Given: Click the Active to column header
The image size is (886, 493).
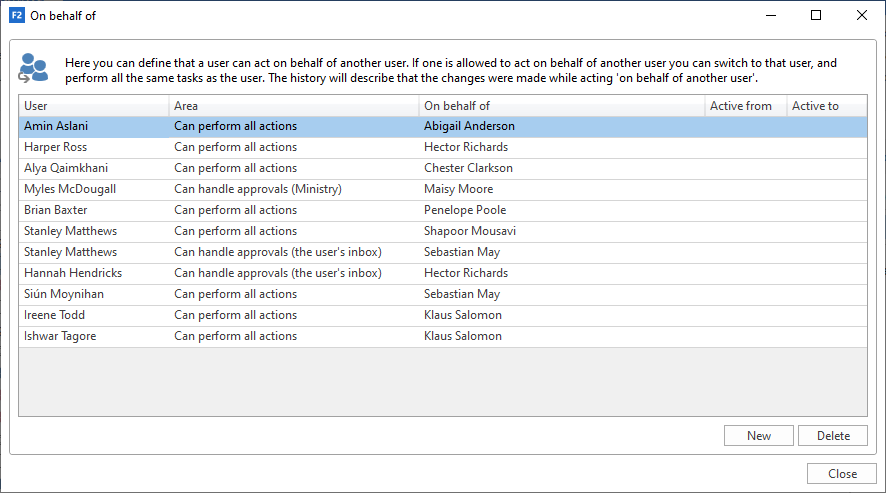Looking at the screenshot, I should (x=826, y=106).
